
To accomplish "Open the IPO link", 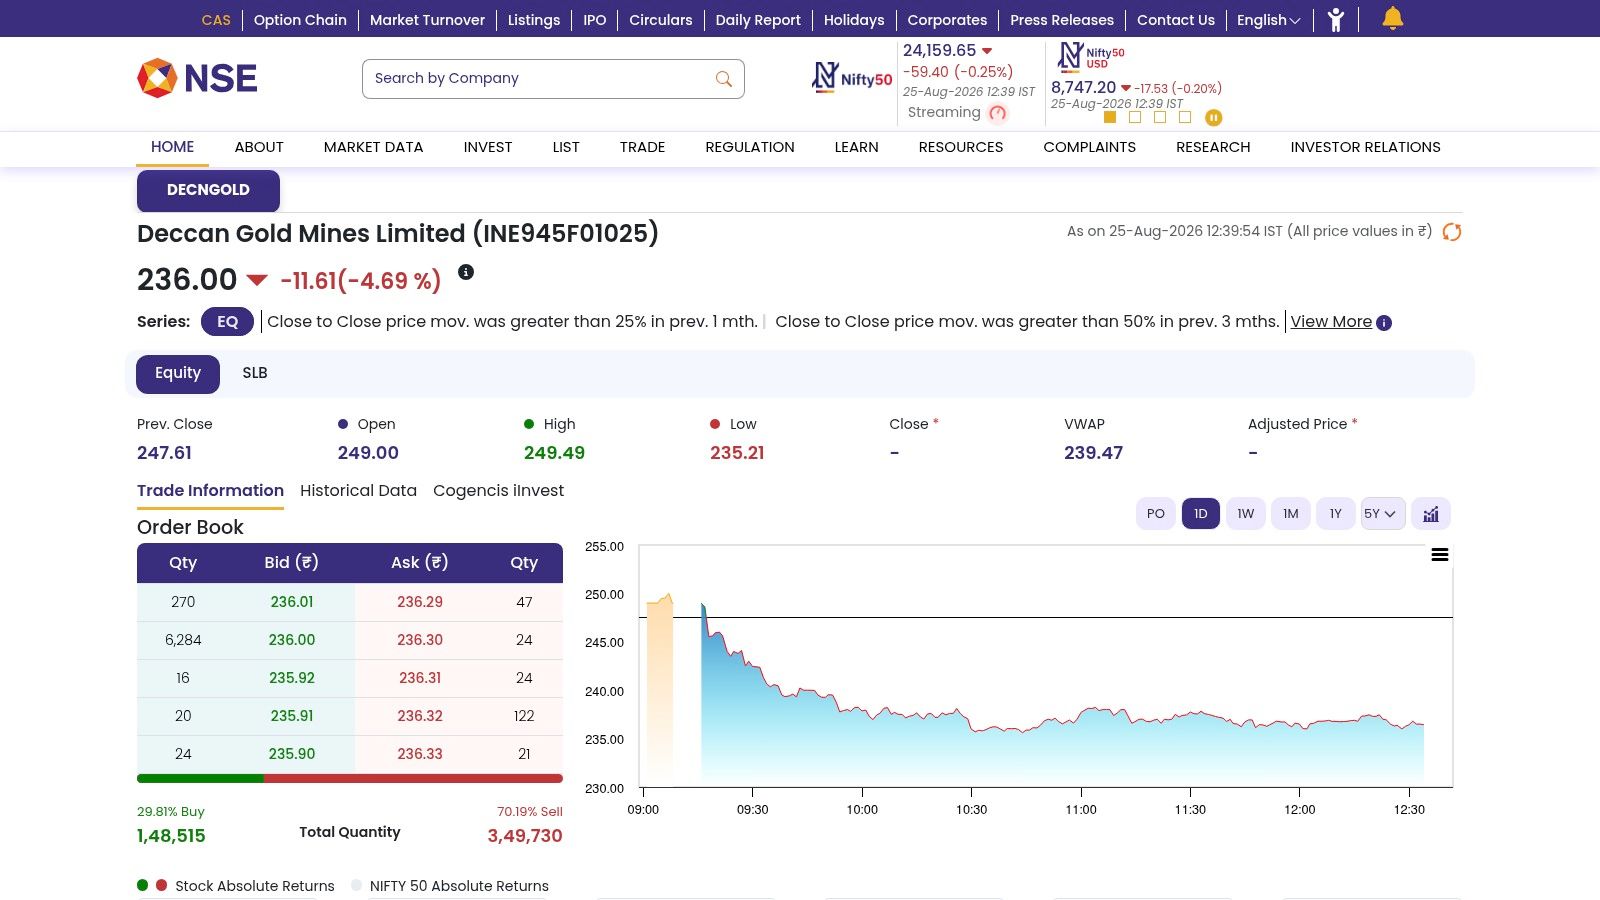I will coord(595,20).
